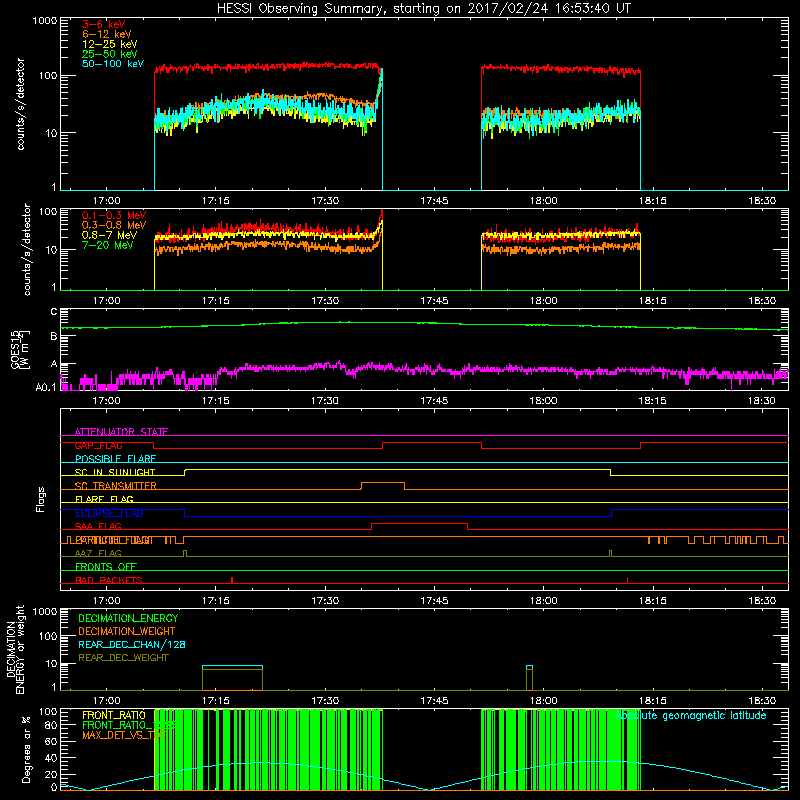The width and height of the screenshot is (800, 800).
Task: Click the 25-50 keV legend entry
Action: tap(109, 54)
